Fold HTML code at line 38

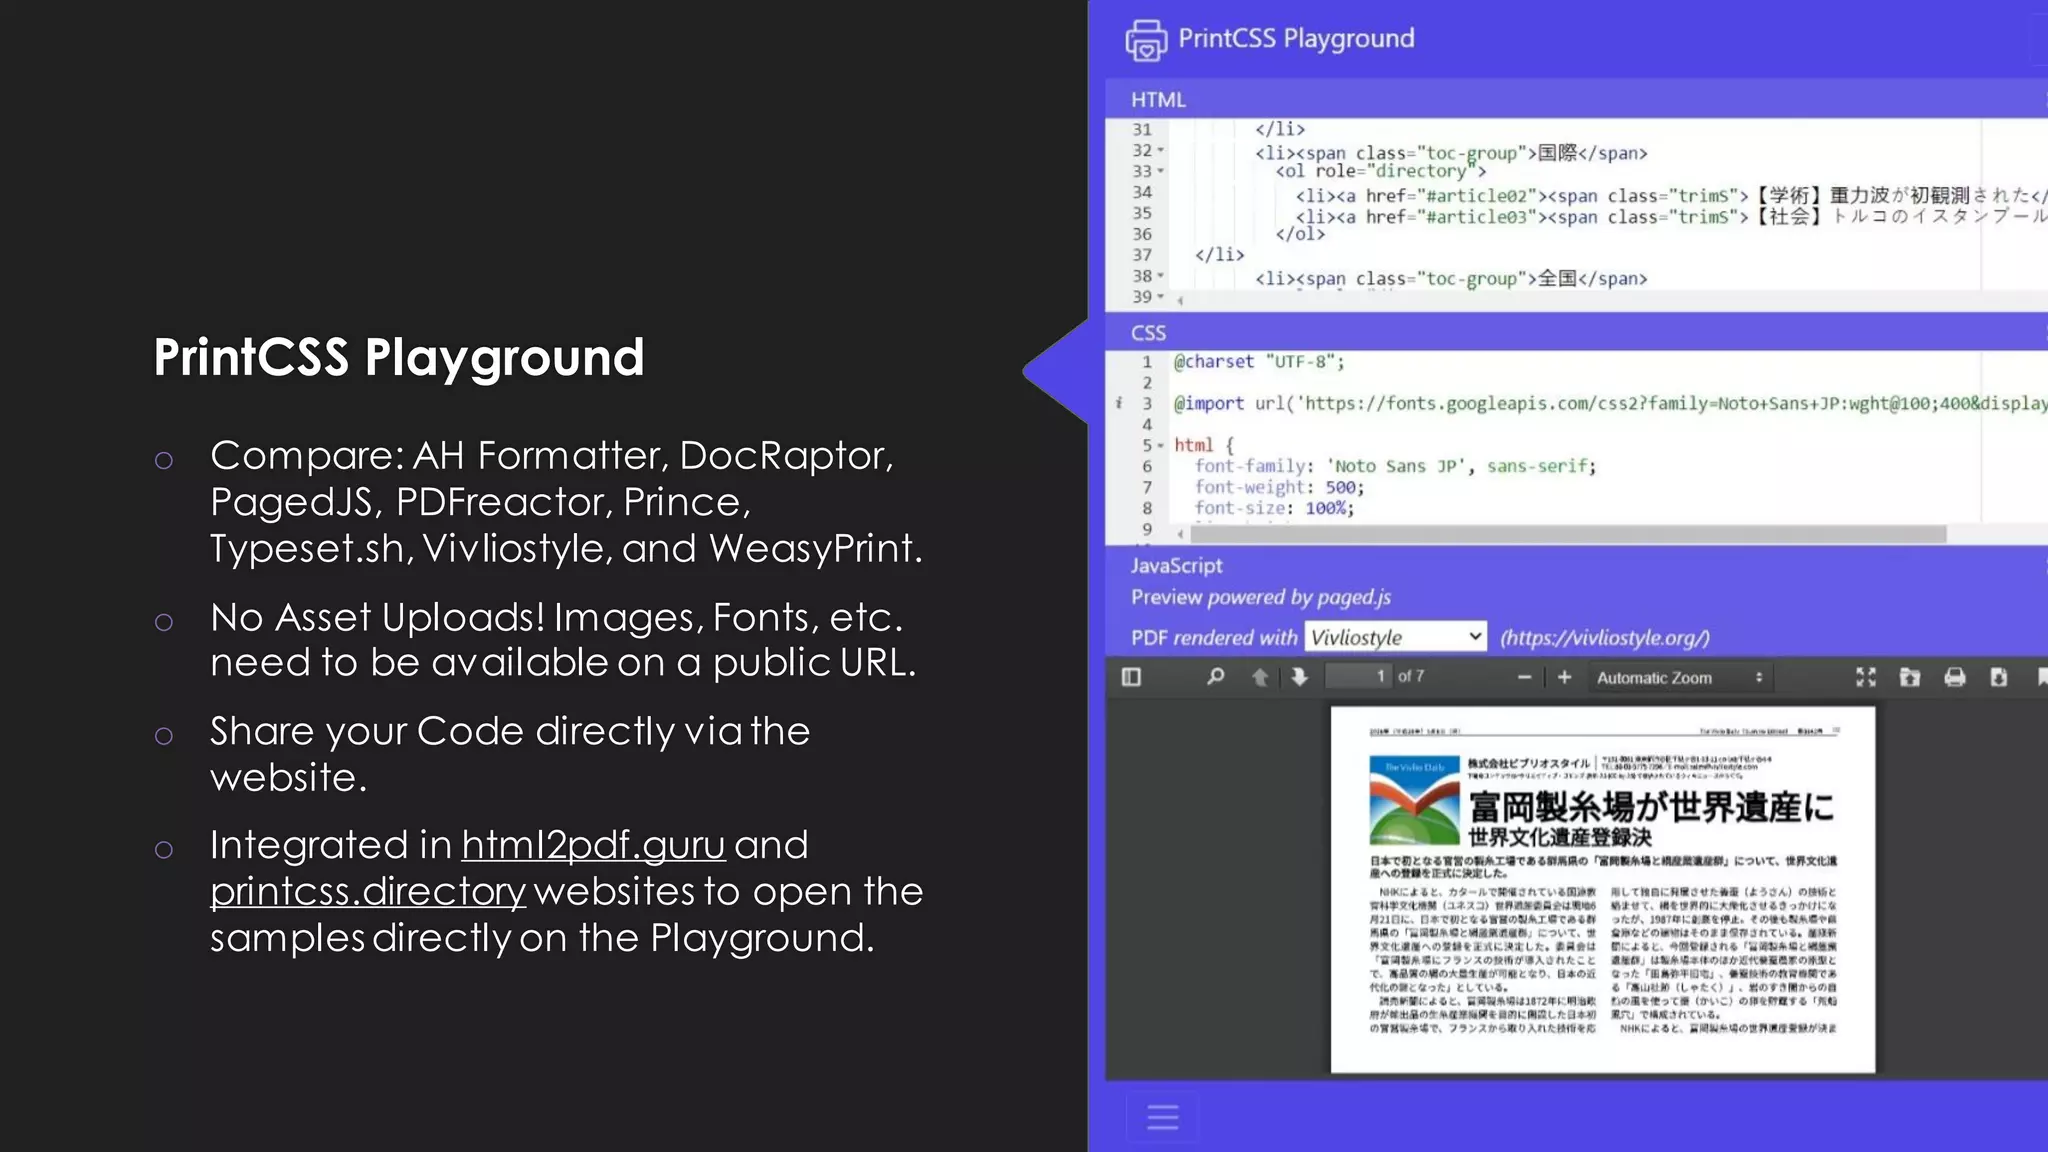[1160, 276]
